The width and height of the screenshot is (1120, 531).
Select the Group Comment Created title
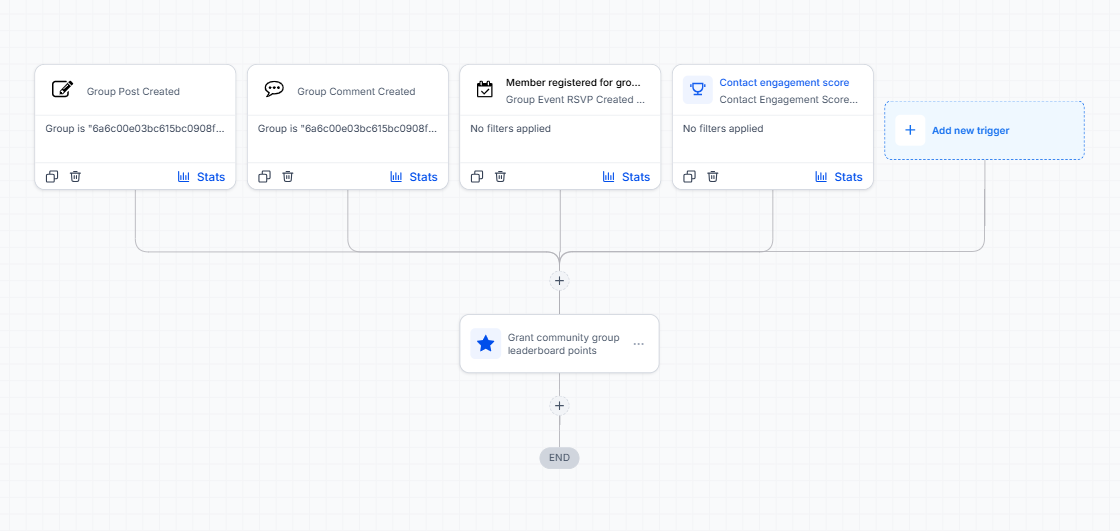click(356, 91)
